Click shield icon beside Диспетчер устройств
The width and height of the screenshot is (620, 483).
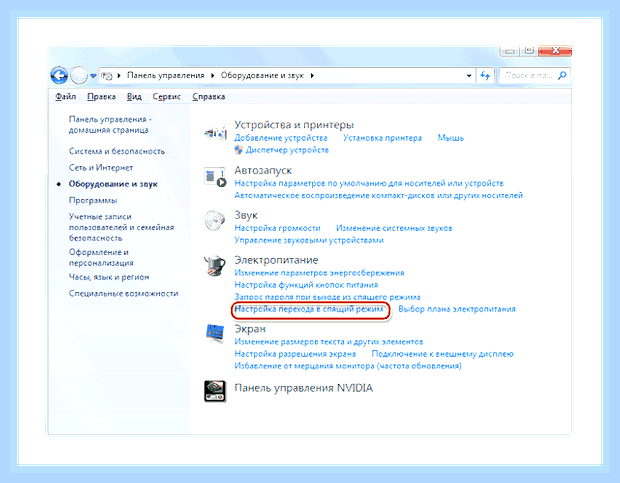click(x=238, y=150)
